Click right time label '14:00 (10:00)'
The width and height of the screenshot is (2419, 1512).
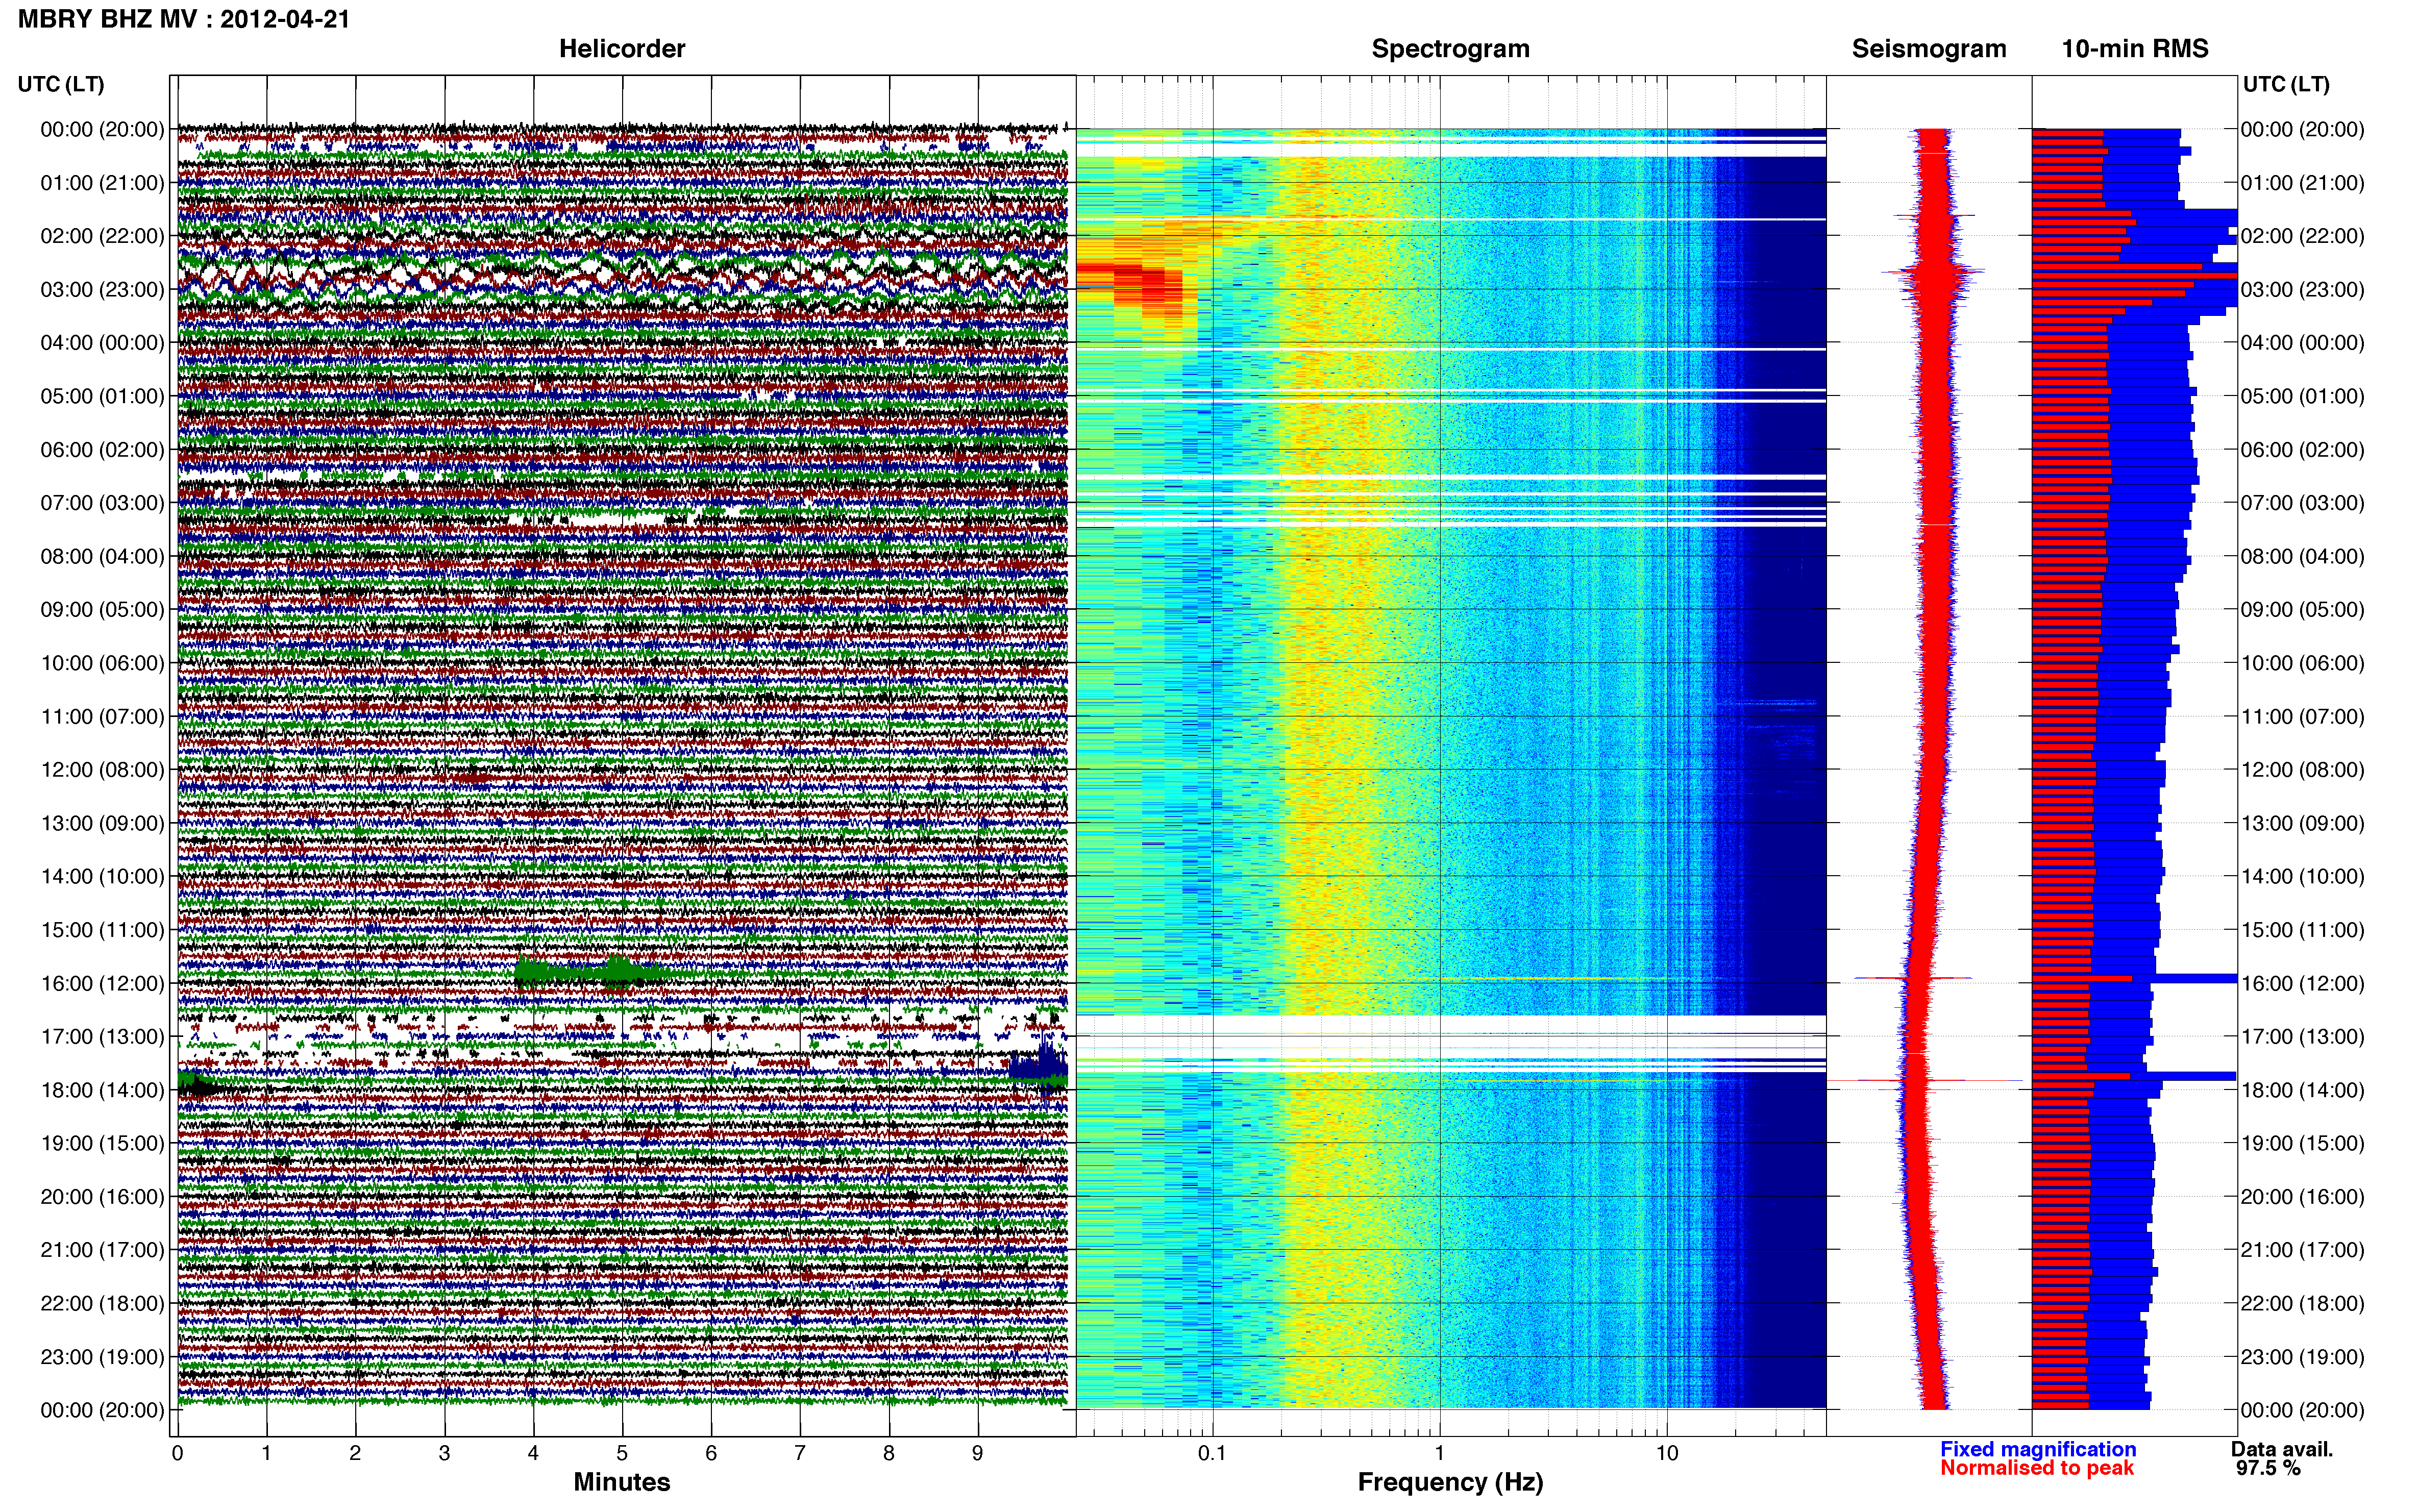click(x=2302, y=877)
